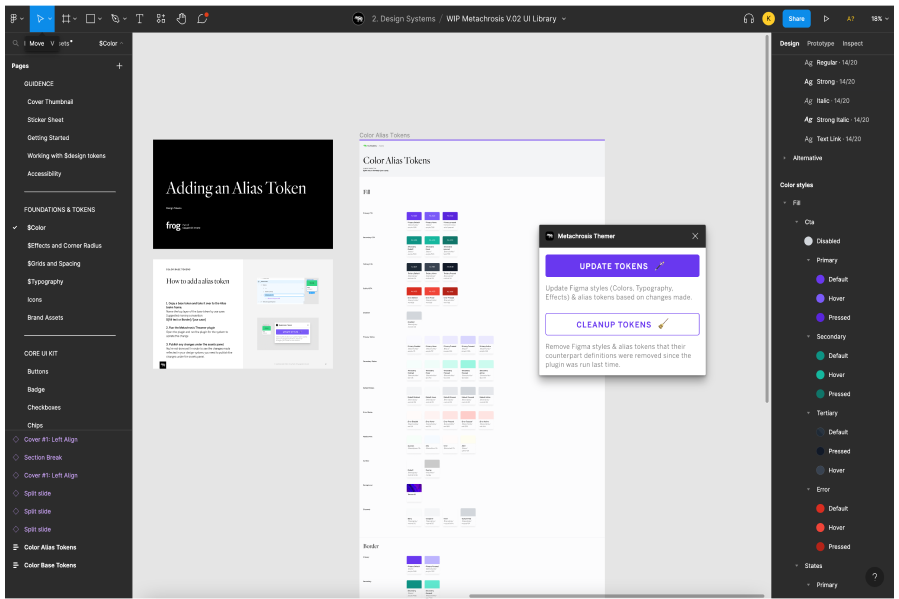Select the Disabled color style swatch
This screenshot has height=599, width=899.
pyautogui.click(x=808, y=241)
